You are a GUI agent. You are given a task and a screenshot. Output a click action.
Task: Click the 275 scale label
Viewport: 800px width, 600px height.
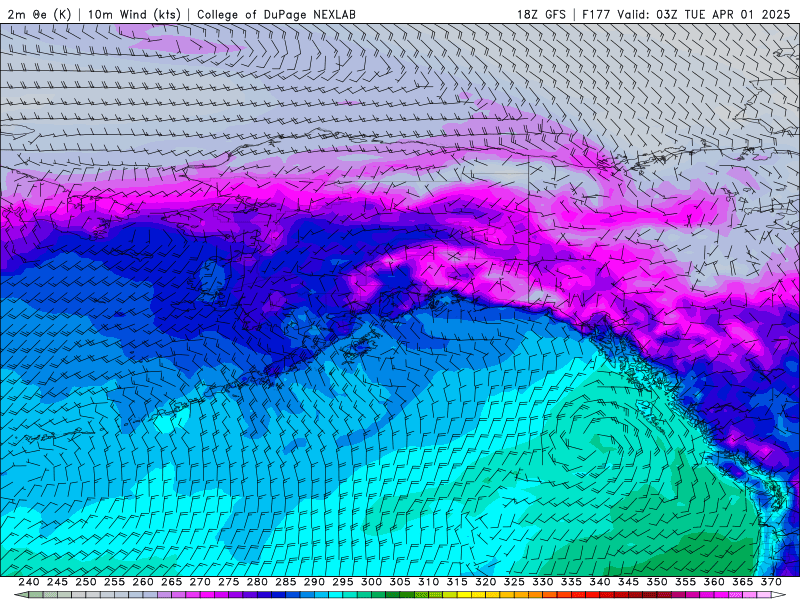(229, 582)
